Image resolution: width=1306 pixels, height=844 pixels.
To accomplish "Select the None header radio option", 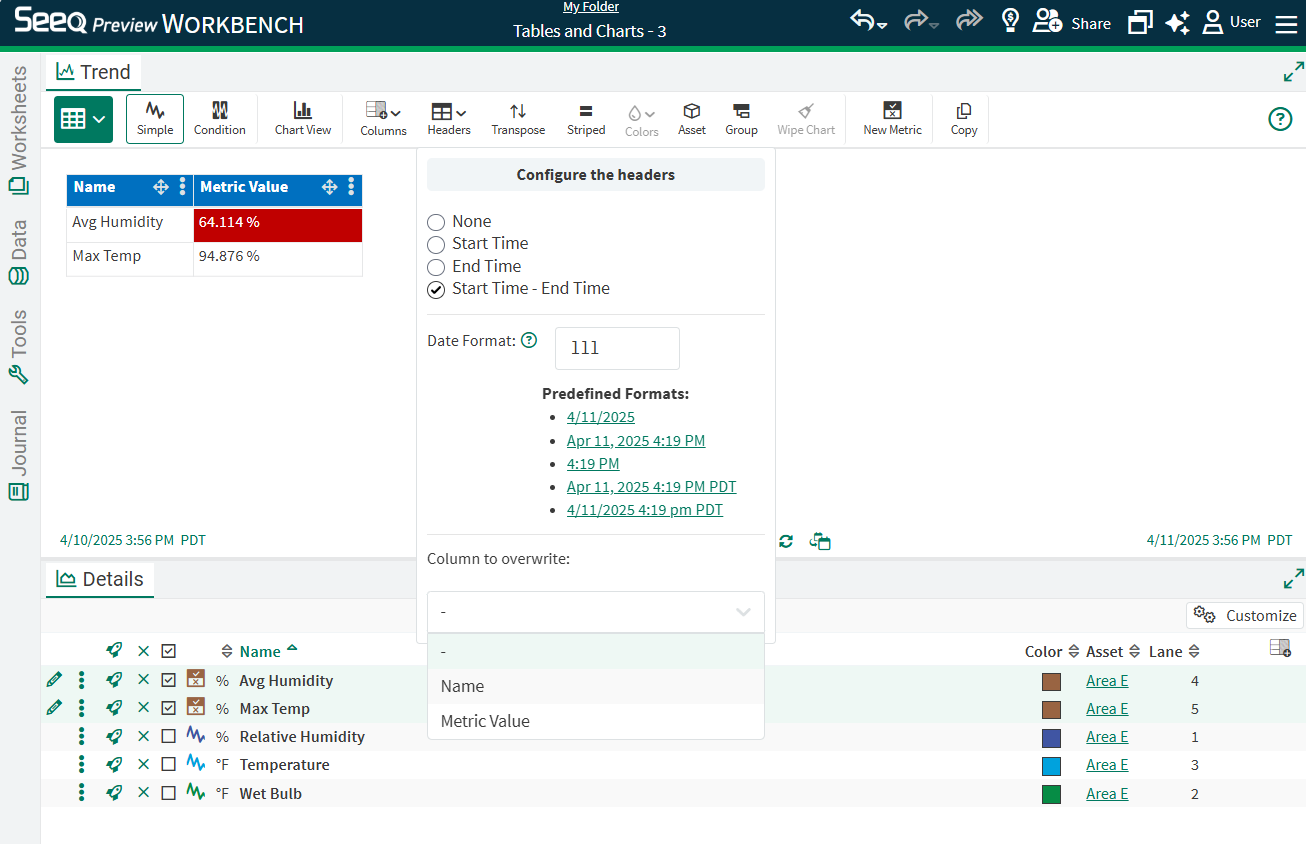I will pyautogui.click(x=436, y=222).
